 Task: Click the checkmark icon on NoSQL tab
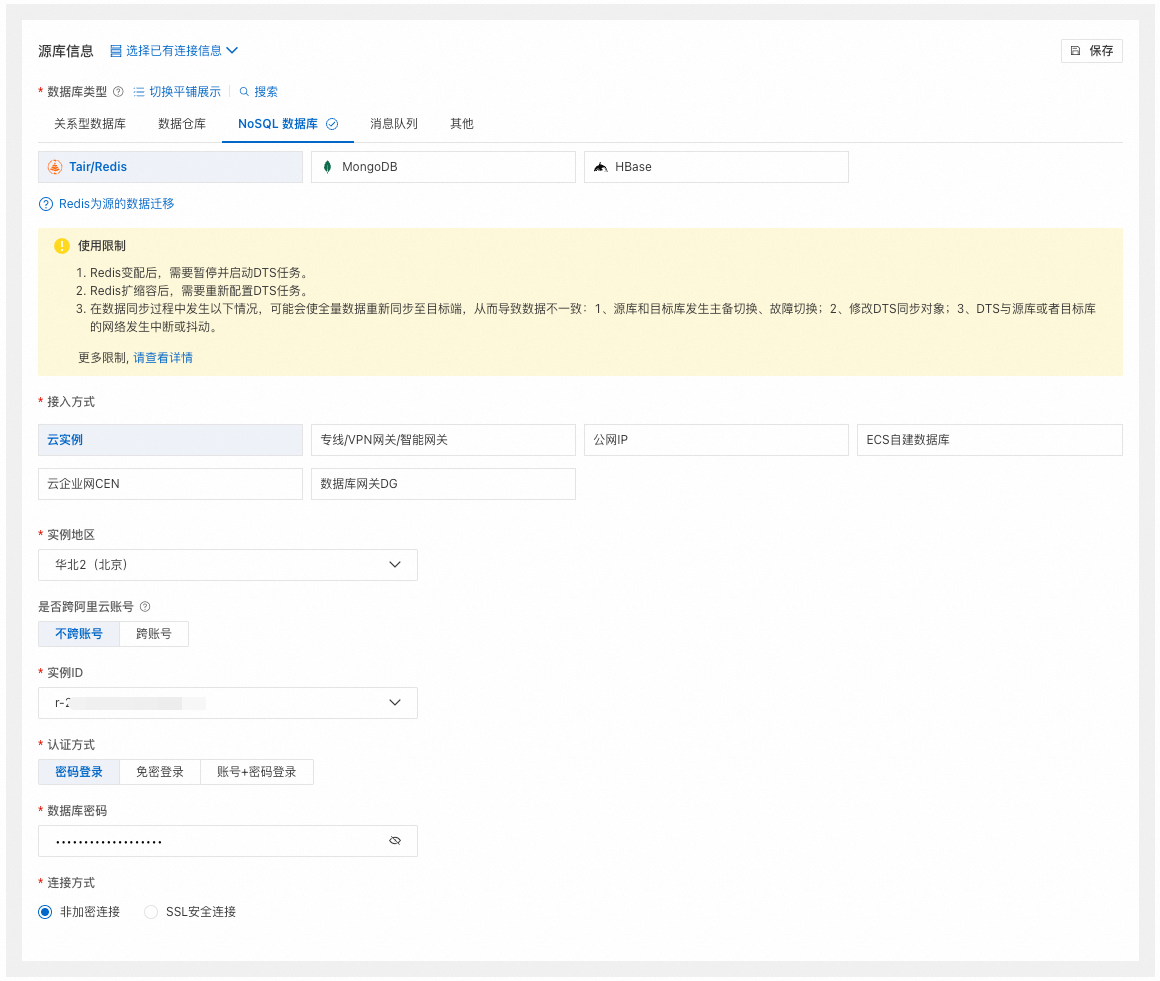pos(332,124)
